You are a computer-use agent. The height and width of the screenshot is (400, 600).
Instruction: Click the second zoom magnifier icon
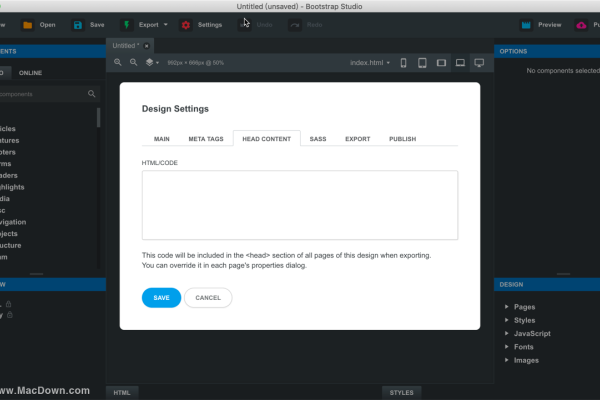coord(134,62)
